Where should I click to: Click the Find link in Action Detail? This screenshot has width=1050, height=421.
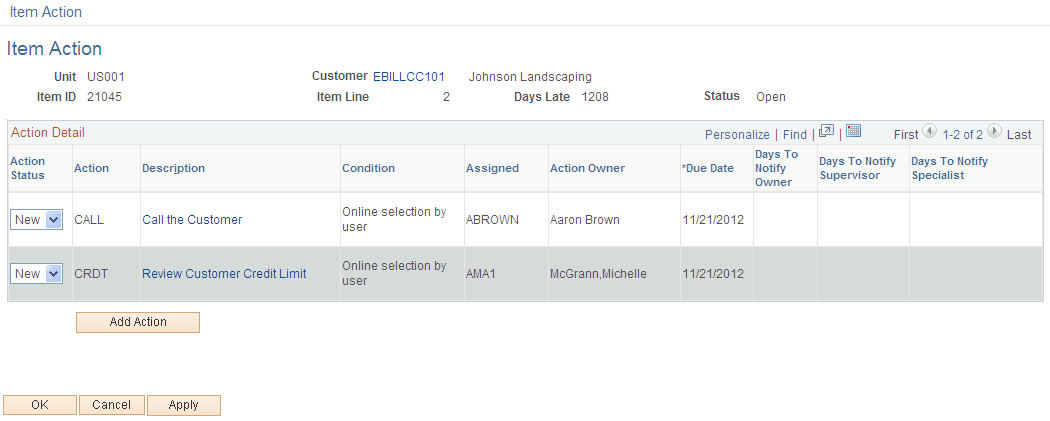[795, 134]
